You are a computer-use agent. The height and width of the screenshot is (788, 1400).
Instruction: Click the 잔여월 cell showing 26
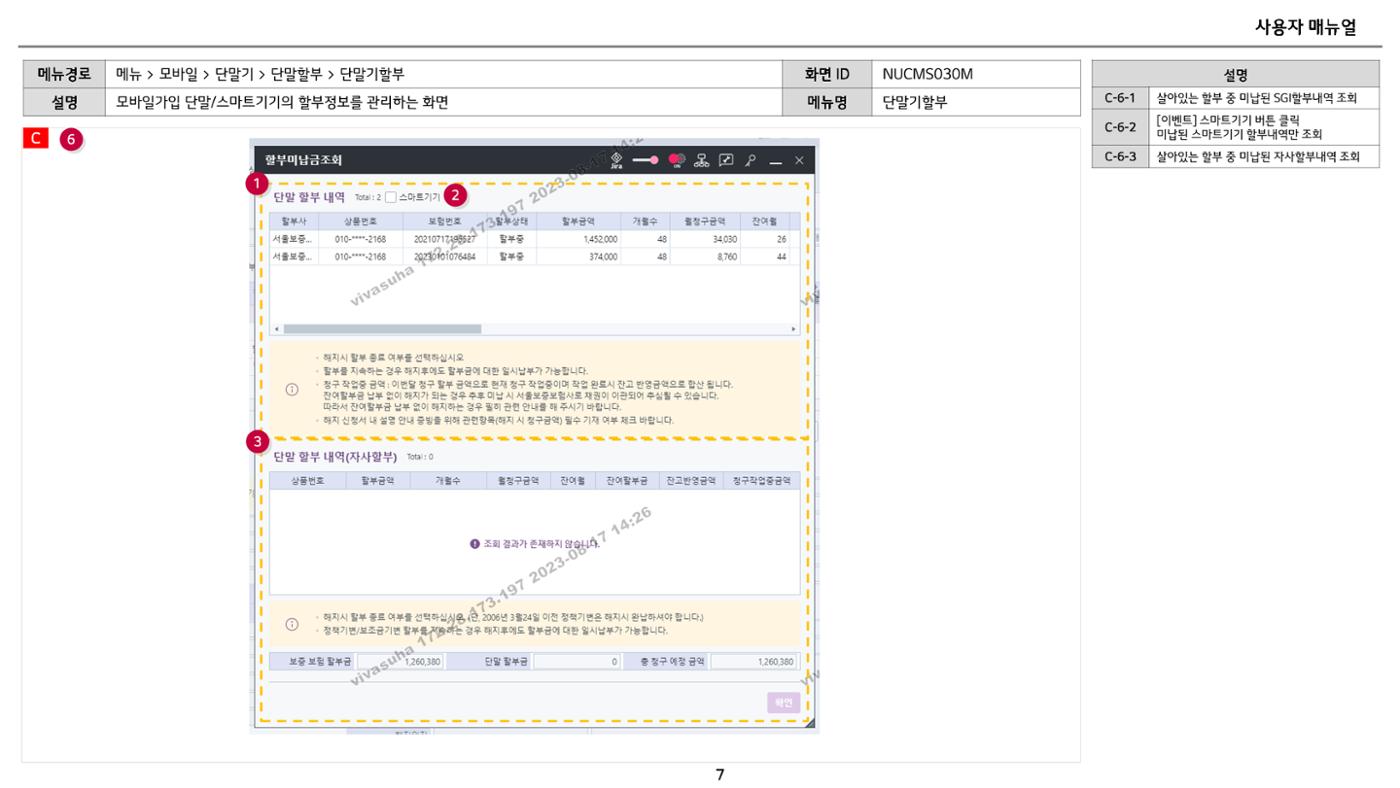point(764,239)
